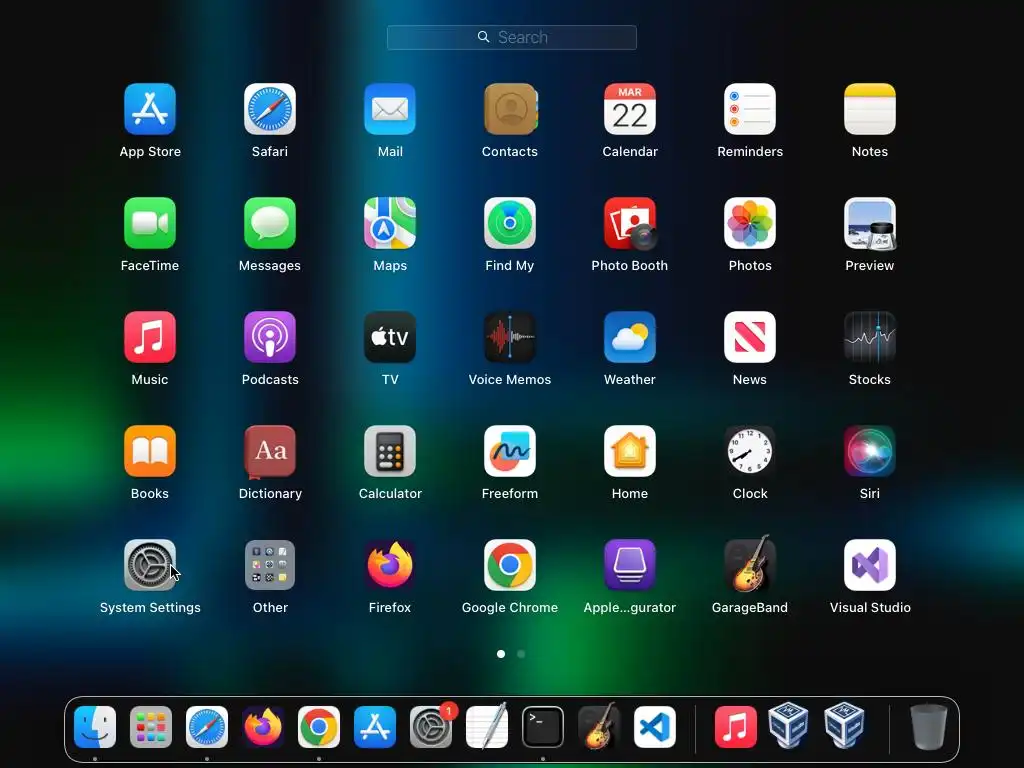Open Finder in the Dock
The height and width of the screenshot is (768, 1024).
pyautogui.click(x=95, y=727)
